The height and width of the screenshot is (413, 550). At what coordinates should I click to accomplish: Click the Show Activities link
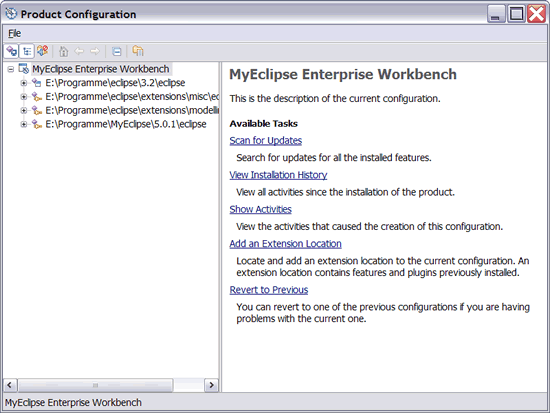tap(260, 209)
